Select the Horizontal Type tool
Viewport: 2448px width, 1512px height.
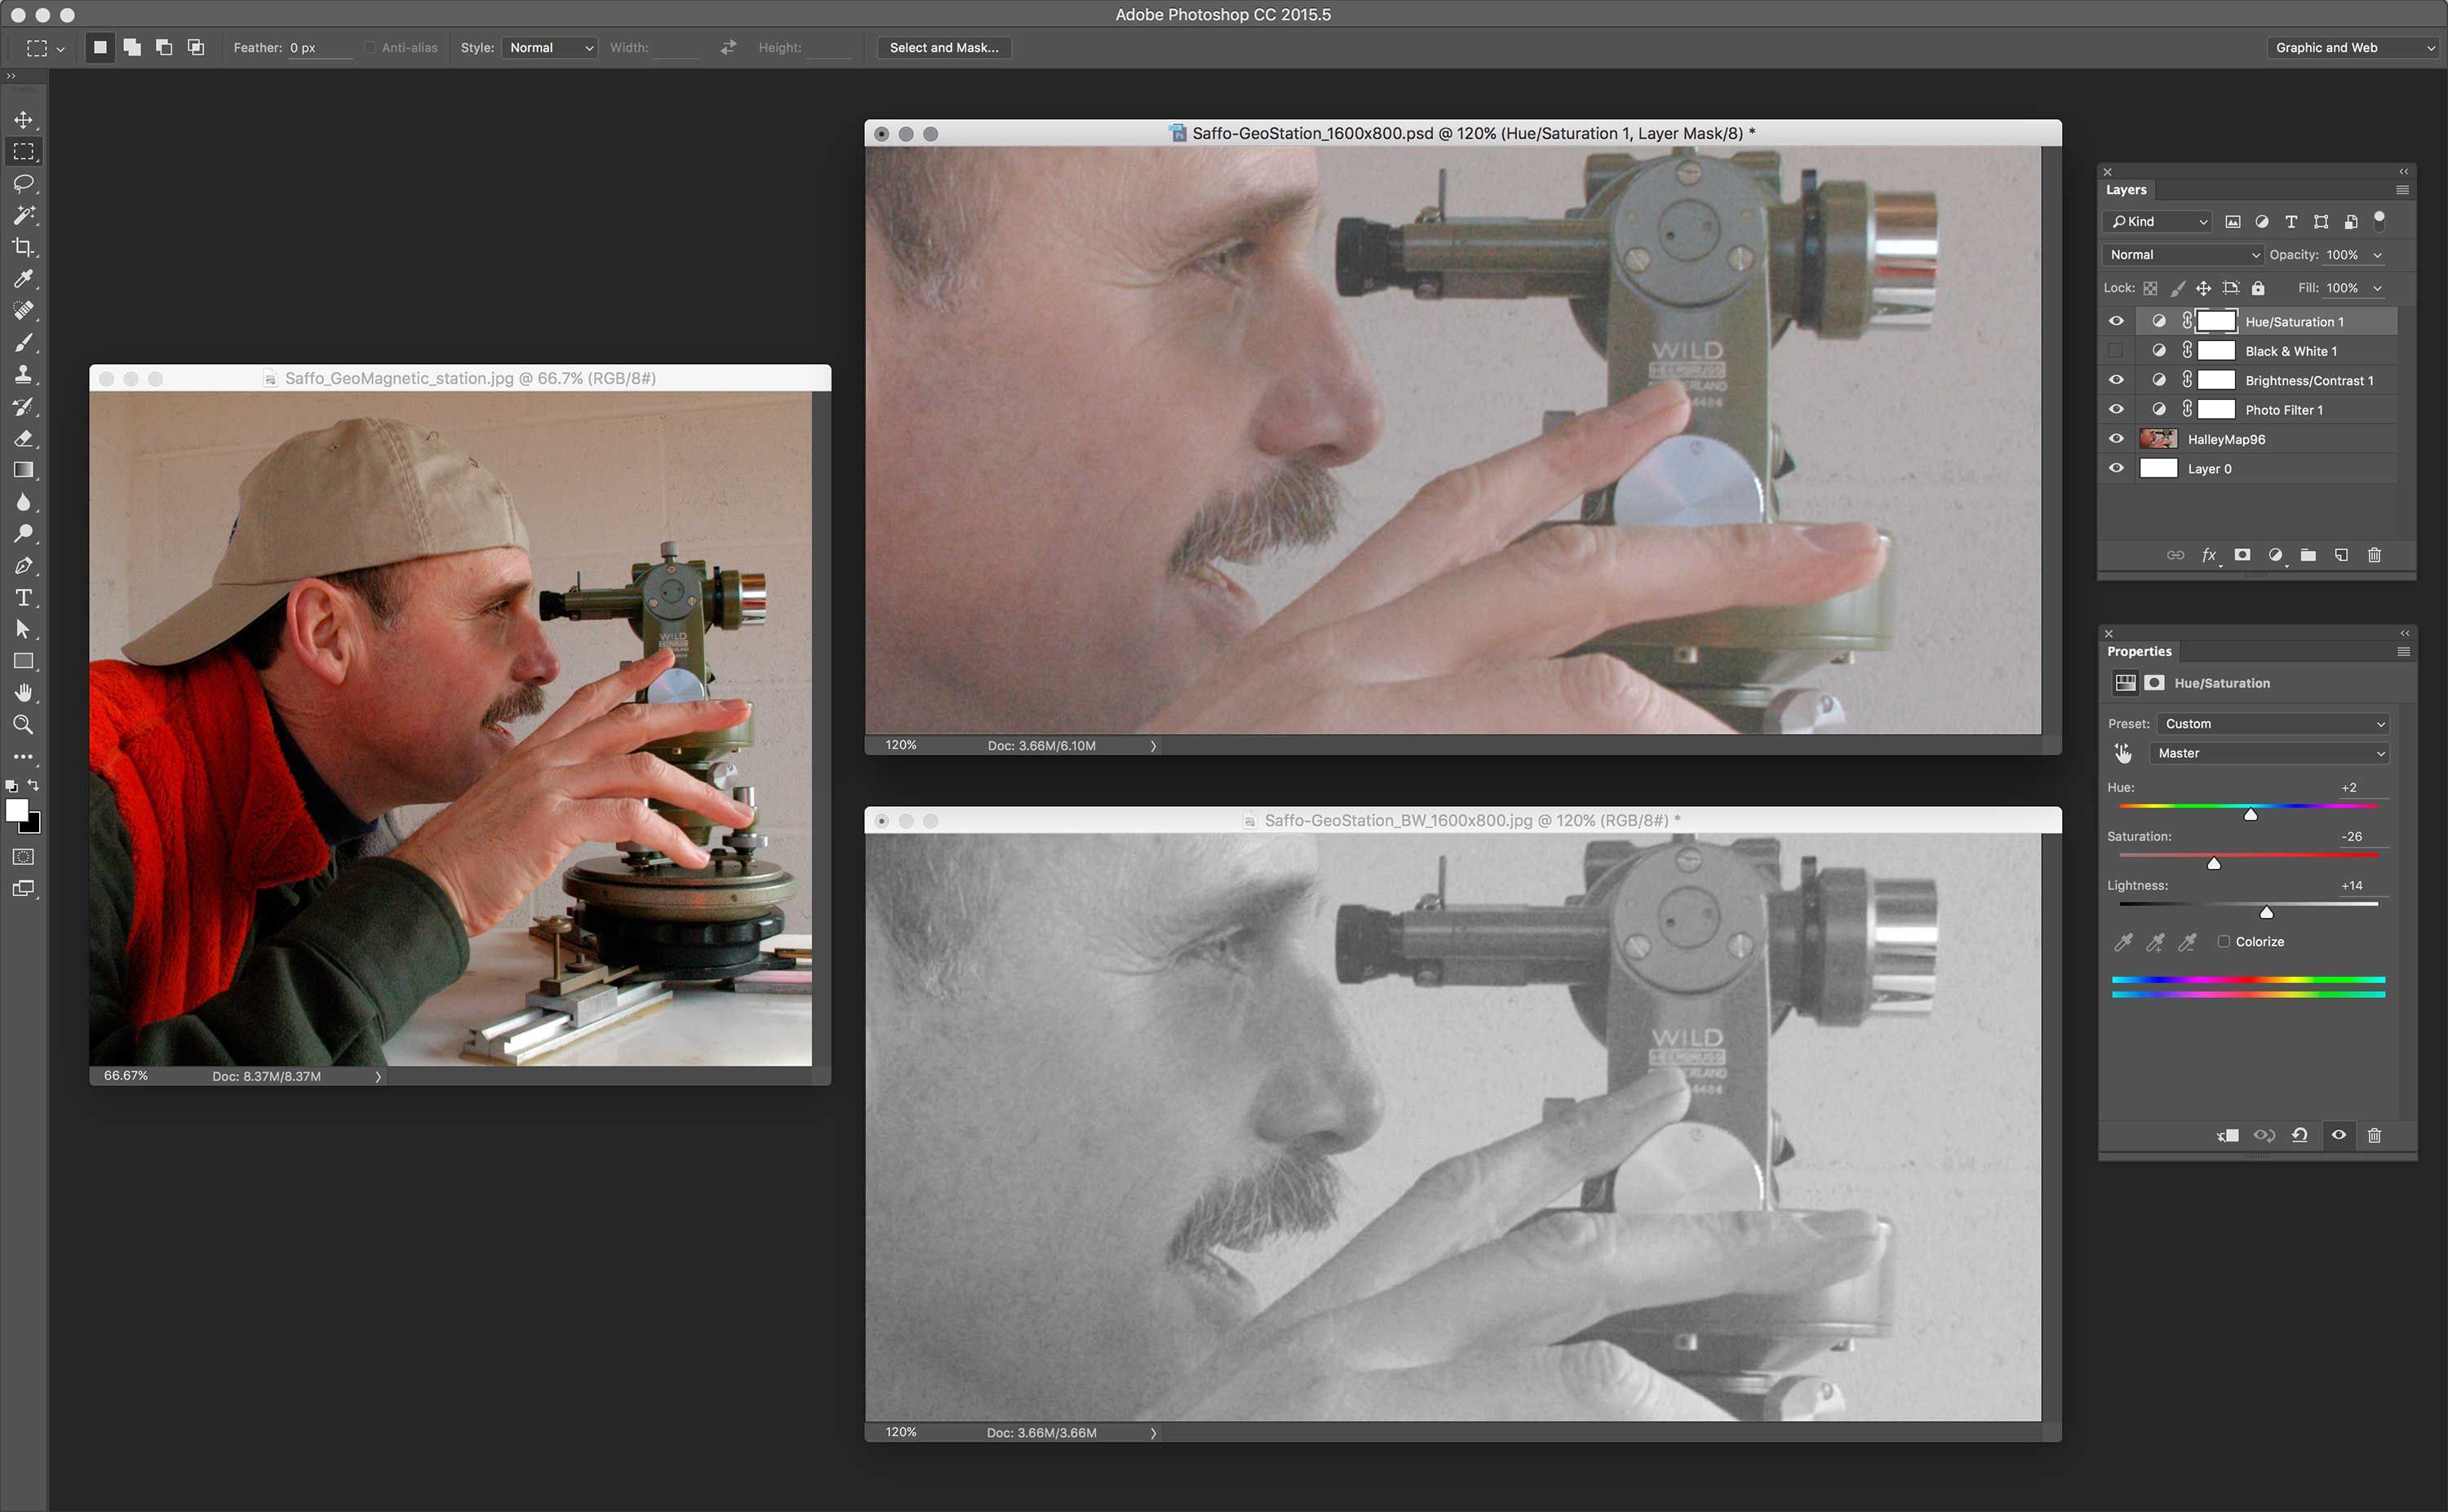tap(23, 598)
